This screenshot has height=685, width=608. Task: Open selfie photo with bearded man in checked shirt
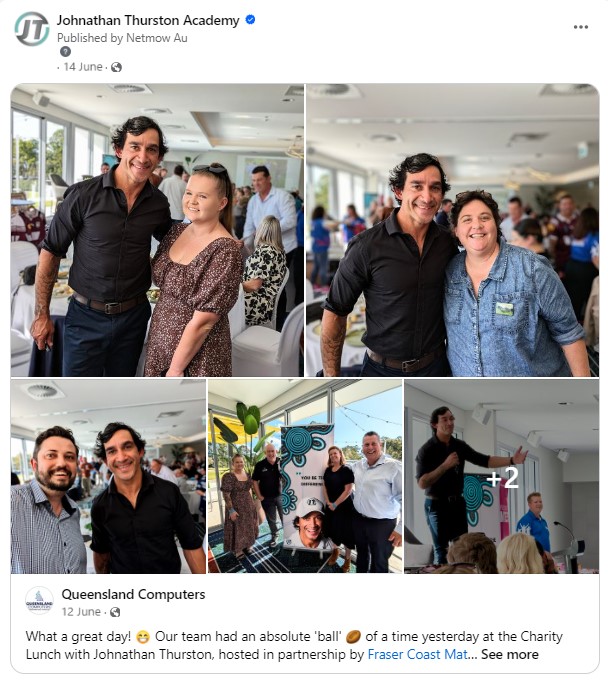point(108,476)
